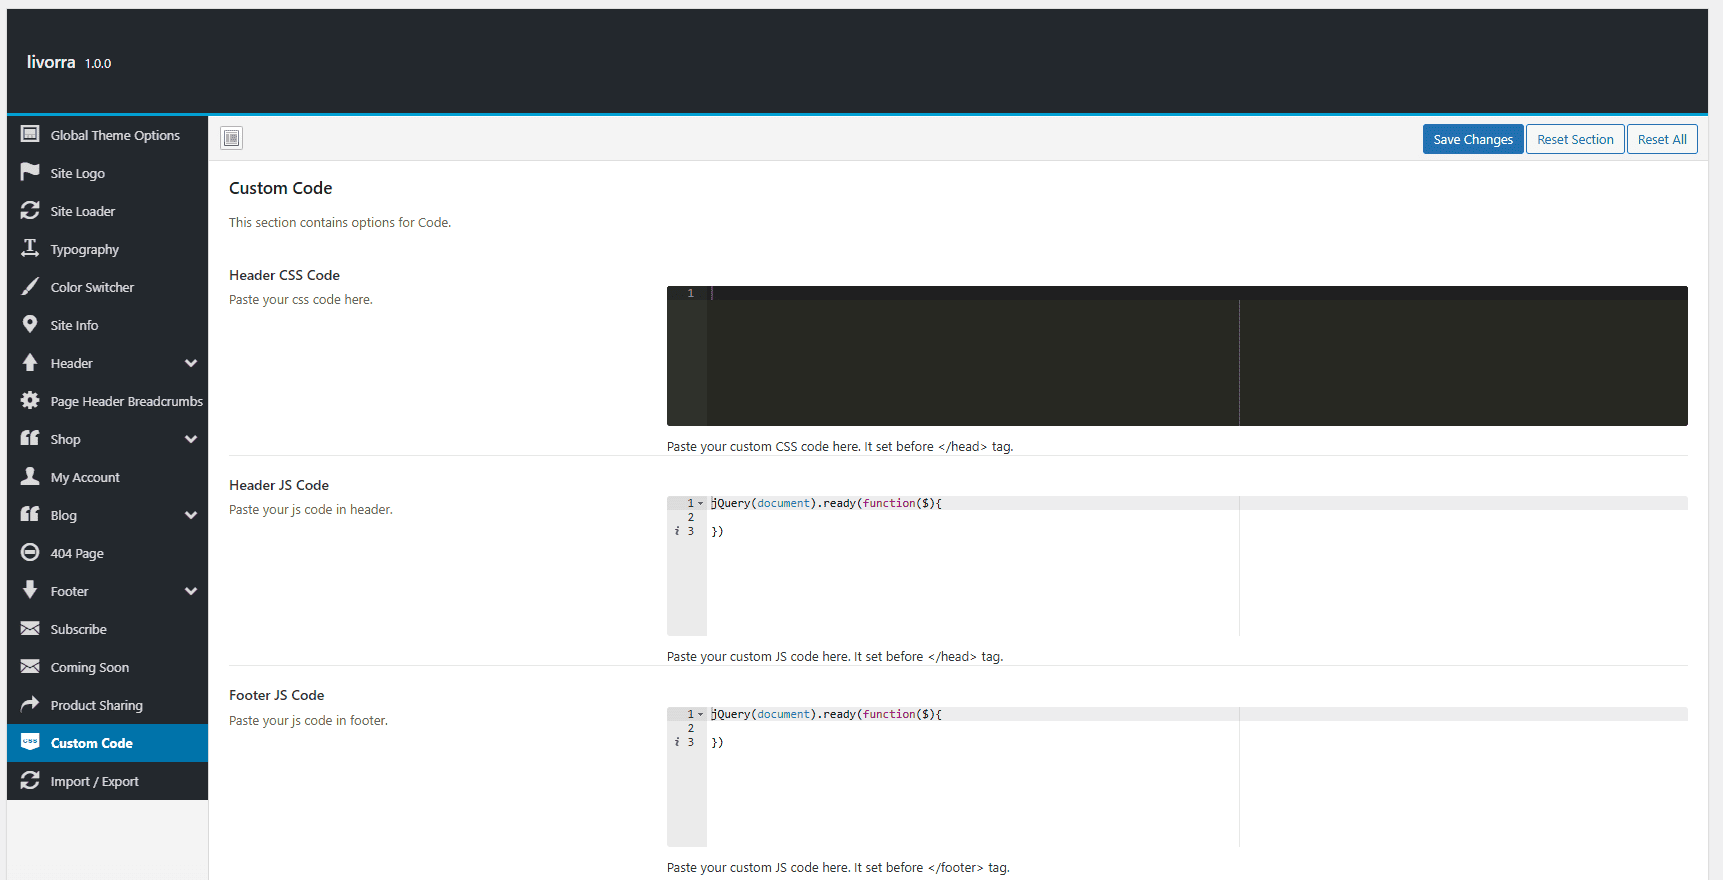Click the Reset Section button
This screenshot has height=880, width=1723.
point(1575,139)
